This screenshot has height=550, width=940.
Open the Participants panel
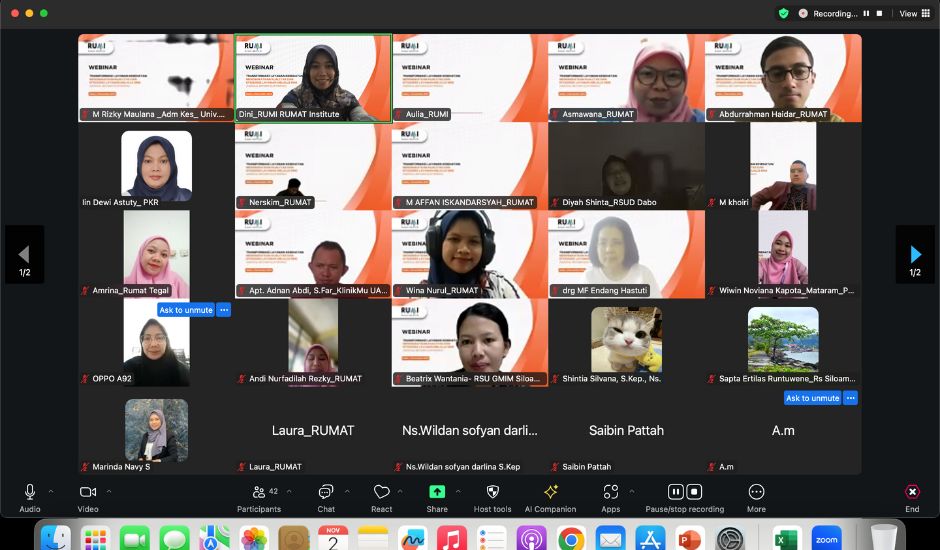point(259,492)
